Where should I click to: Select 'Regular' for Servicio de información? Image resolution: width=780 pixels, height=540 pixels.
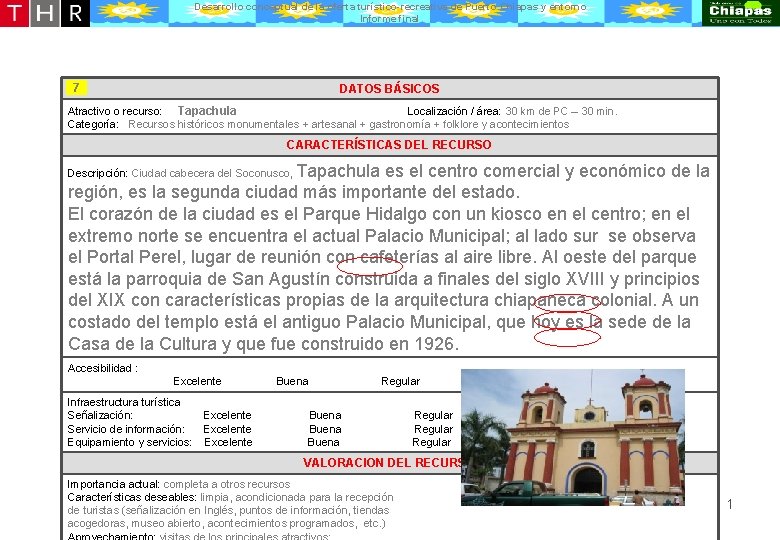(x=433, y=429)
